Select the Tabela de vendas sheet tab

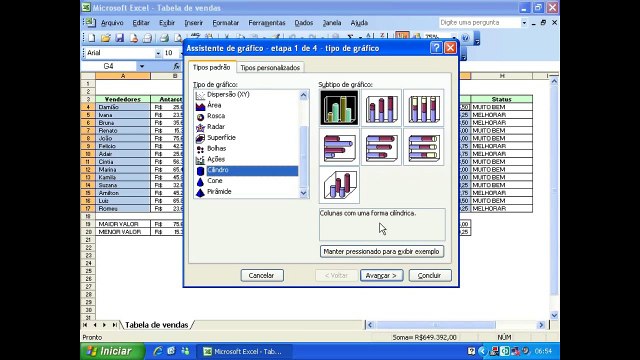(156, 325)
